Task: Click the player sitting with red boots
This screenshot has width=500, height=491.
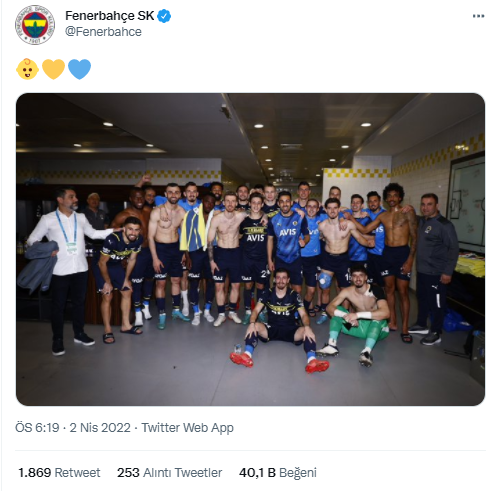Action: pyautogui.click(x=280, y=322)
